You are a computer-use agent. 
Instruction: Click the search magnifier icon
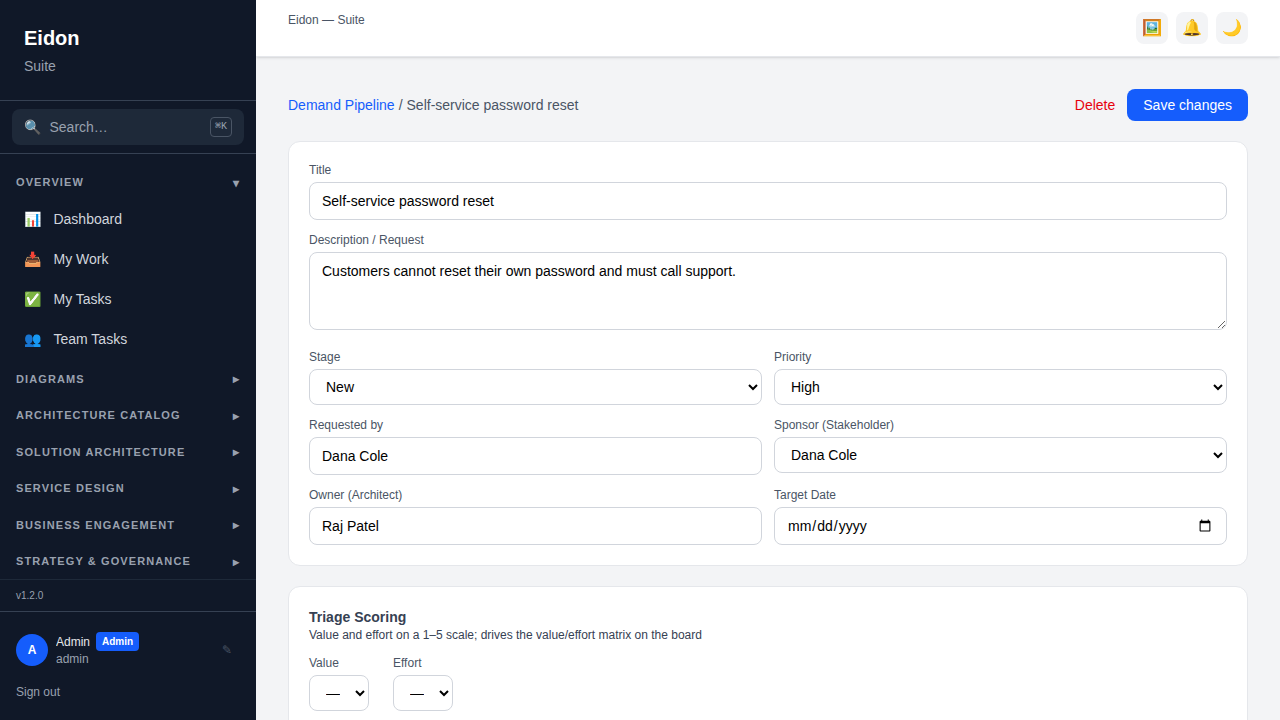32,127
